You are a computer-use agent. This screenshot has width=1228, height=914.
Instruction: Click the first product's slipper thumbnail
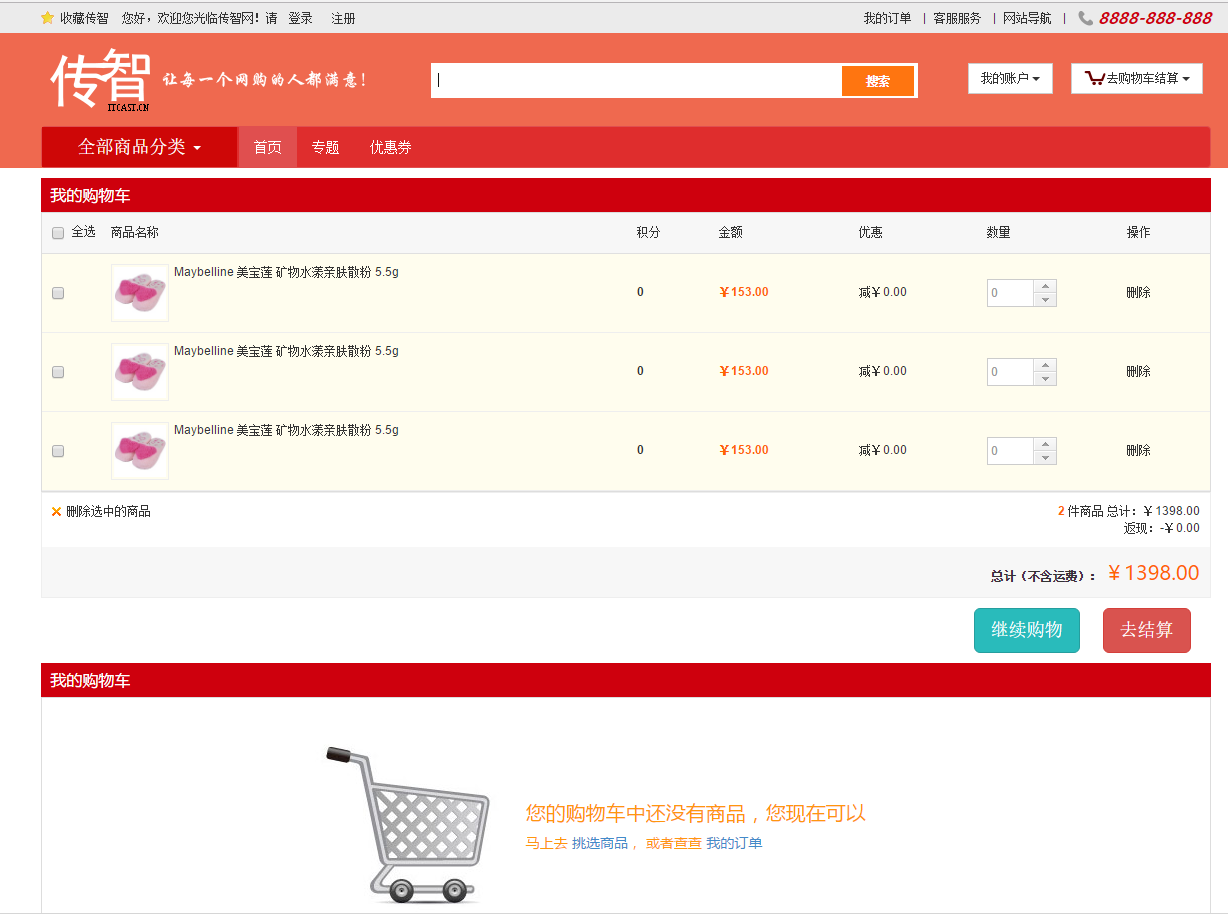[140, 293]
